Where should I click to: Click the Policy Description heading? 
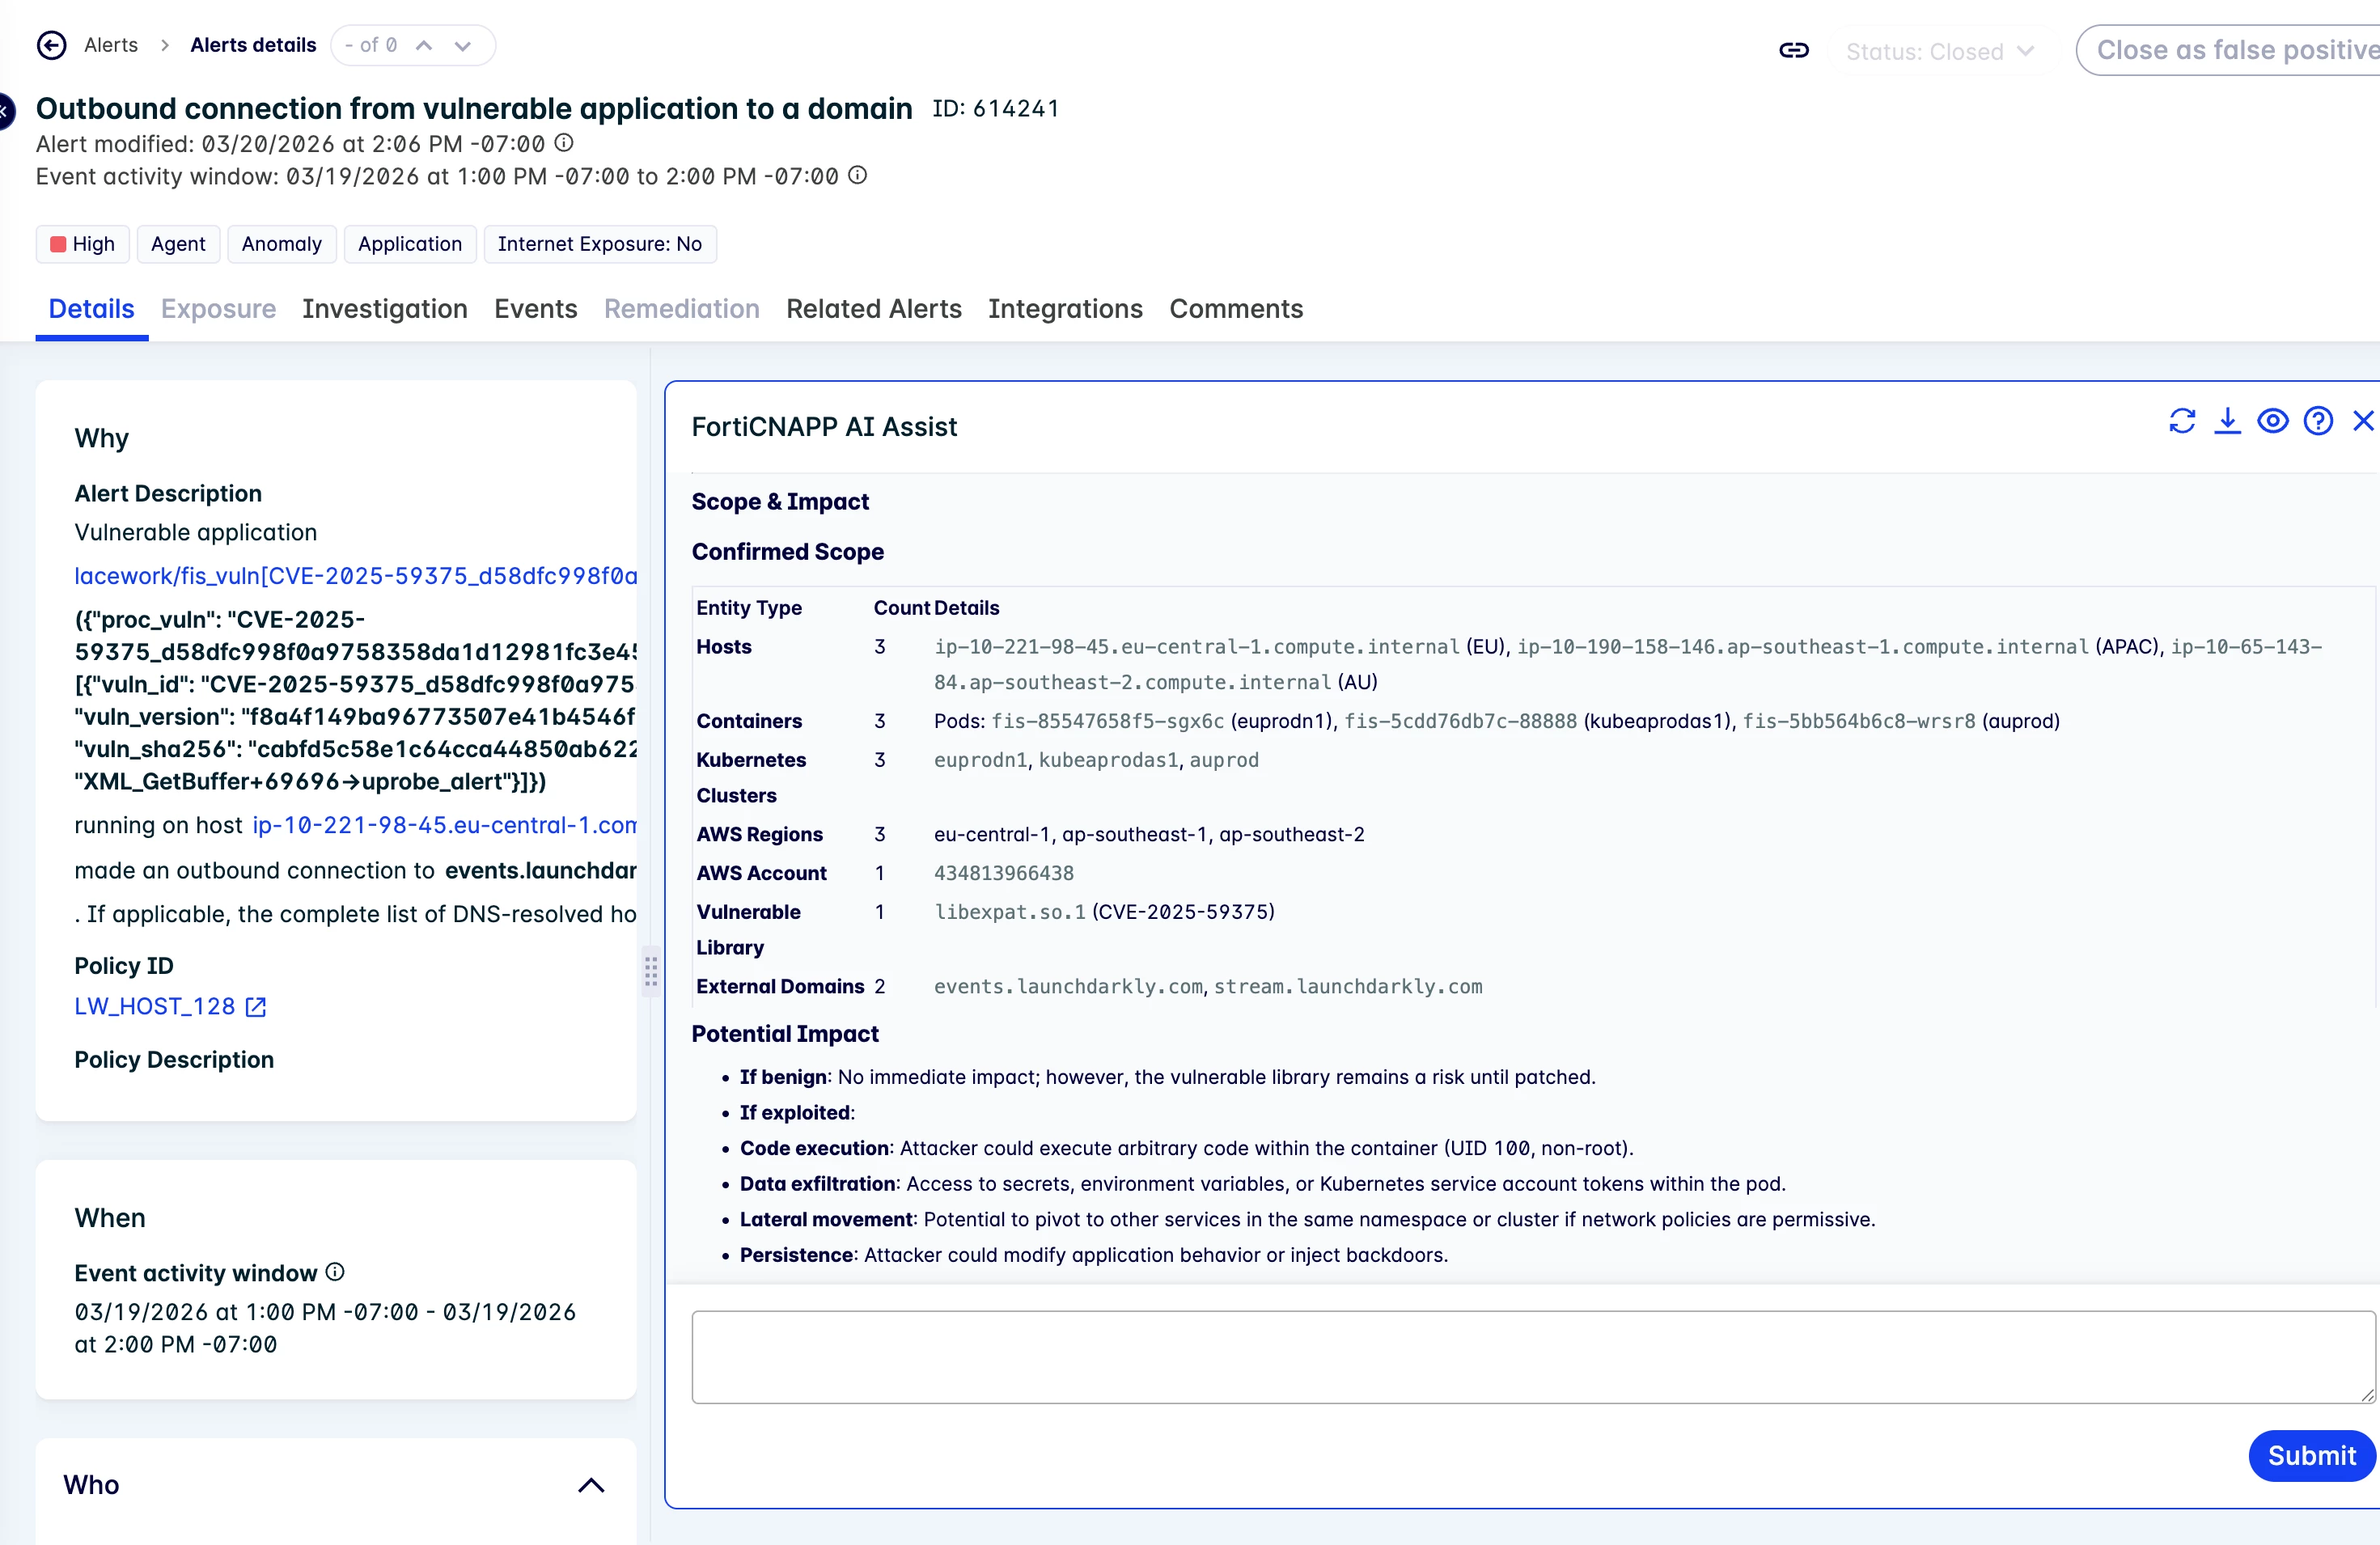click(x=174, y=1060)
